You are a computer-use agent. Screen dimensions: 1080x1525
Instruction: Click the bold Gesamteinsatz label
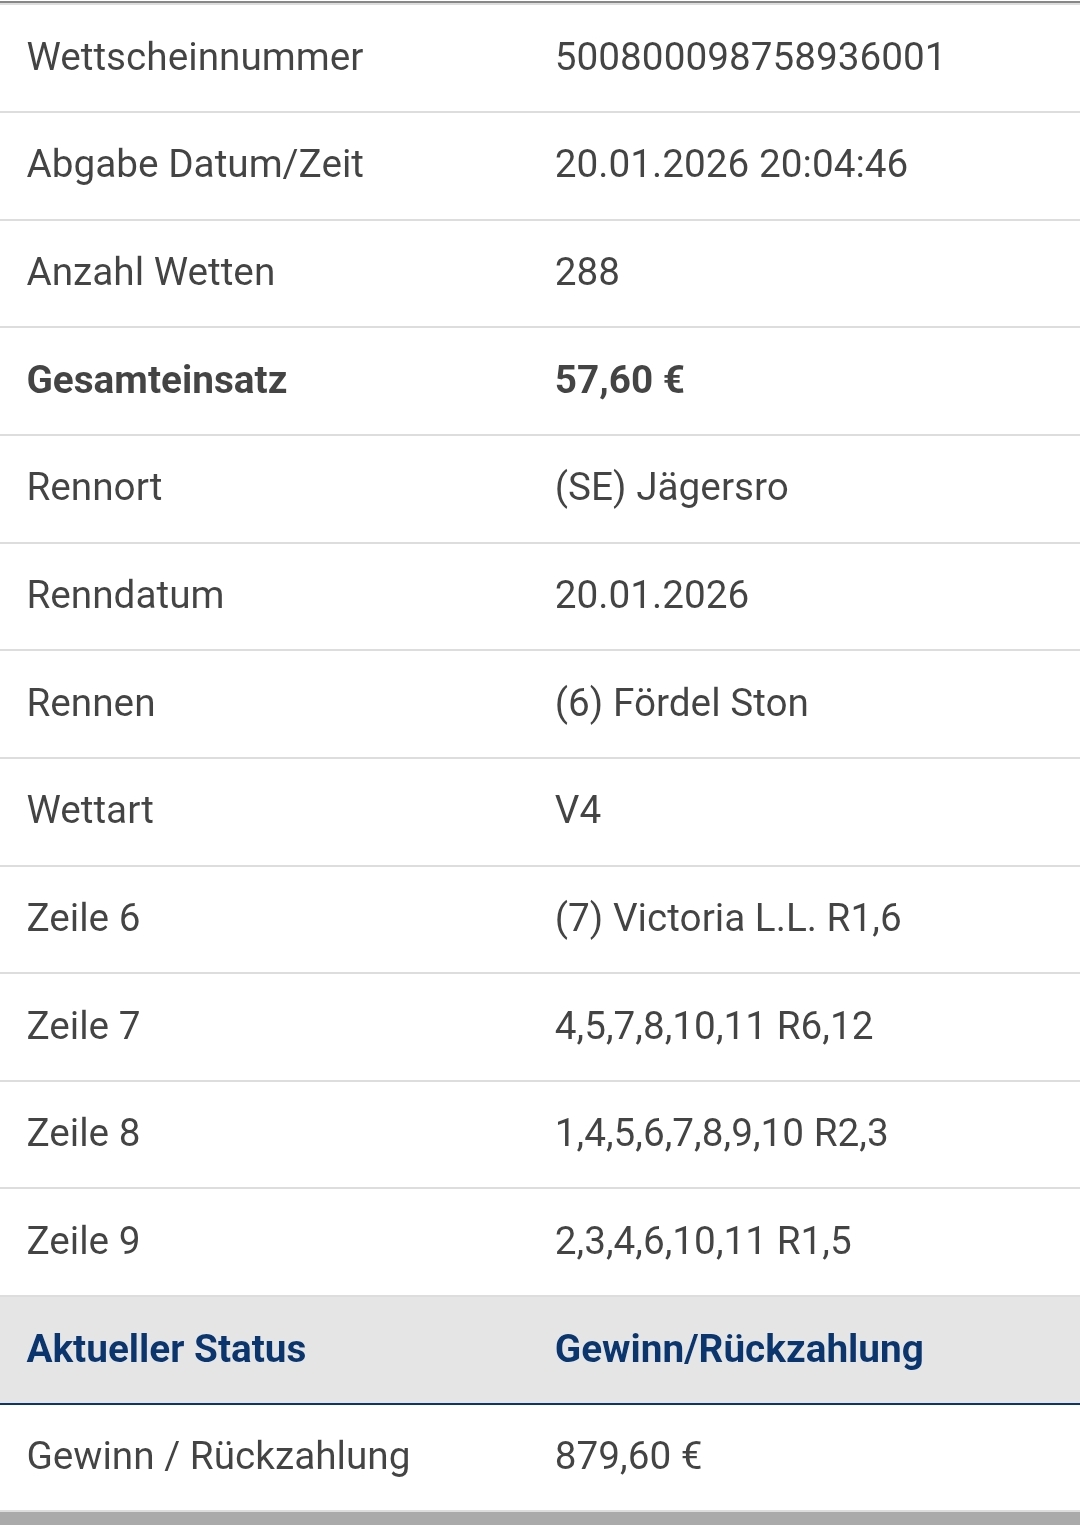pos(157,380)
